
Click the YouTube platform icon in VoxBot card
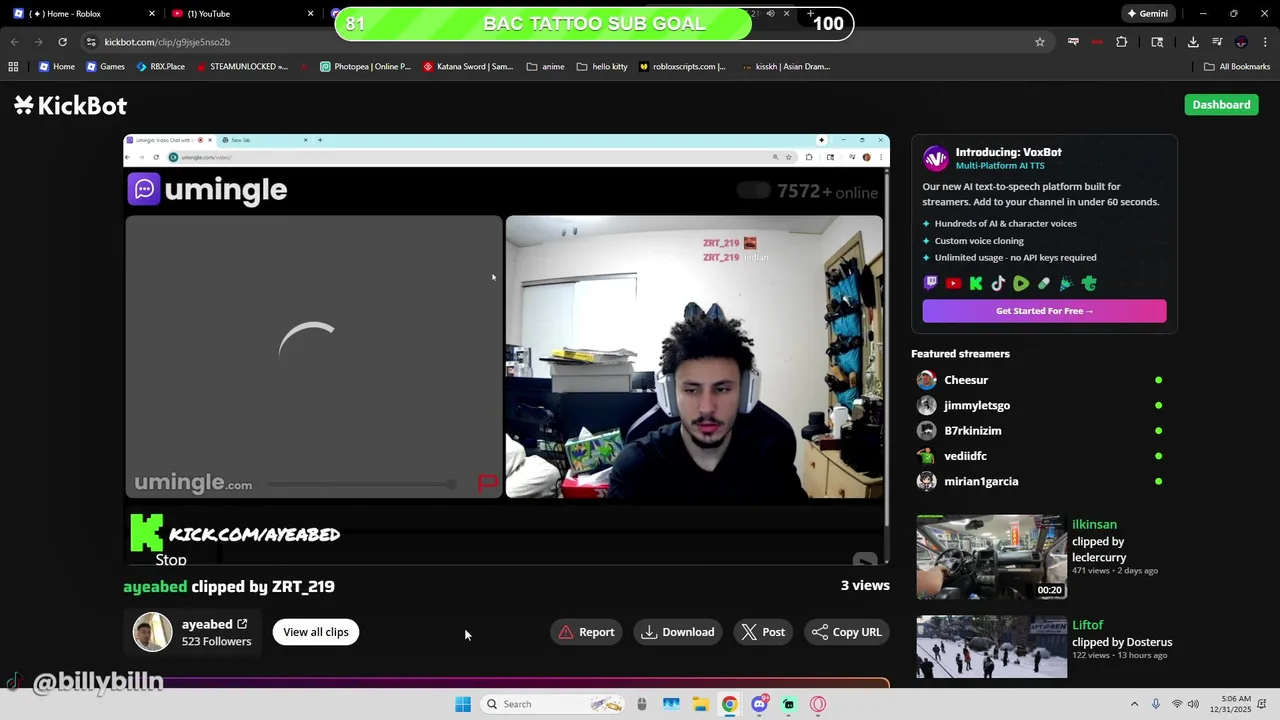click(953, 284)
